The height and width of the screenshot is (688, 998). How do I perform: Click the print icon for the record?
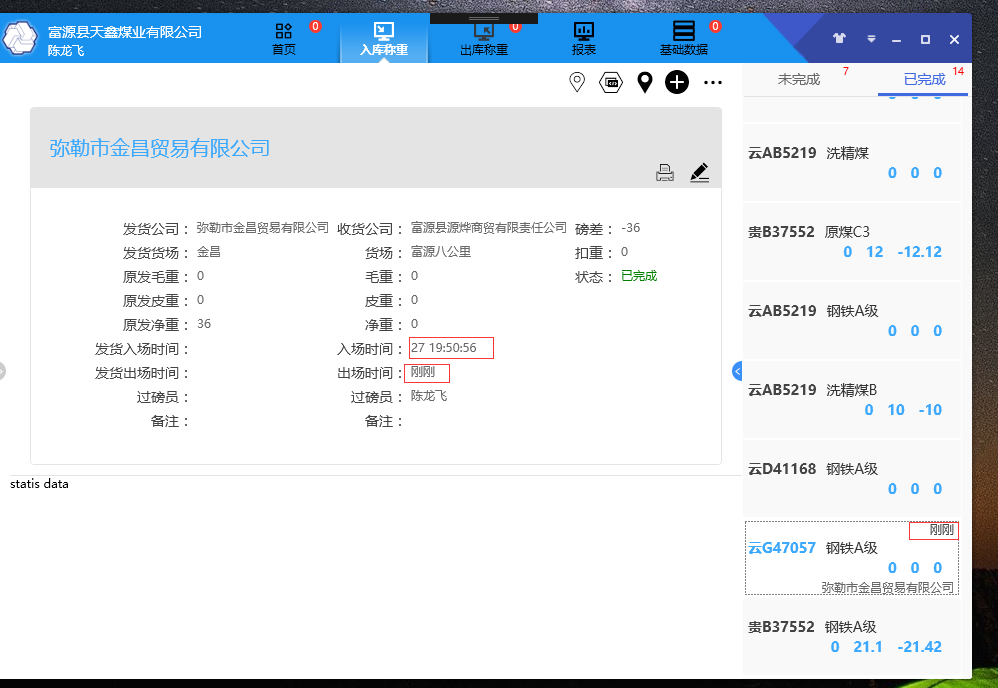[x=665, y=172]
